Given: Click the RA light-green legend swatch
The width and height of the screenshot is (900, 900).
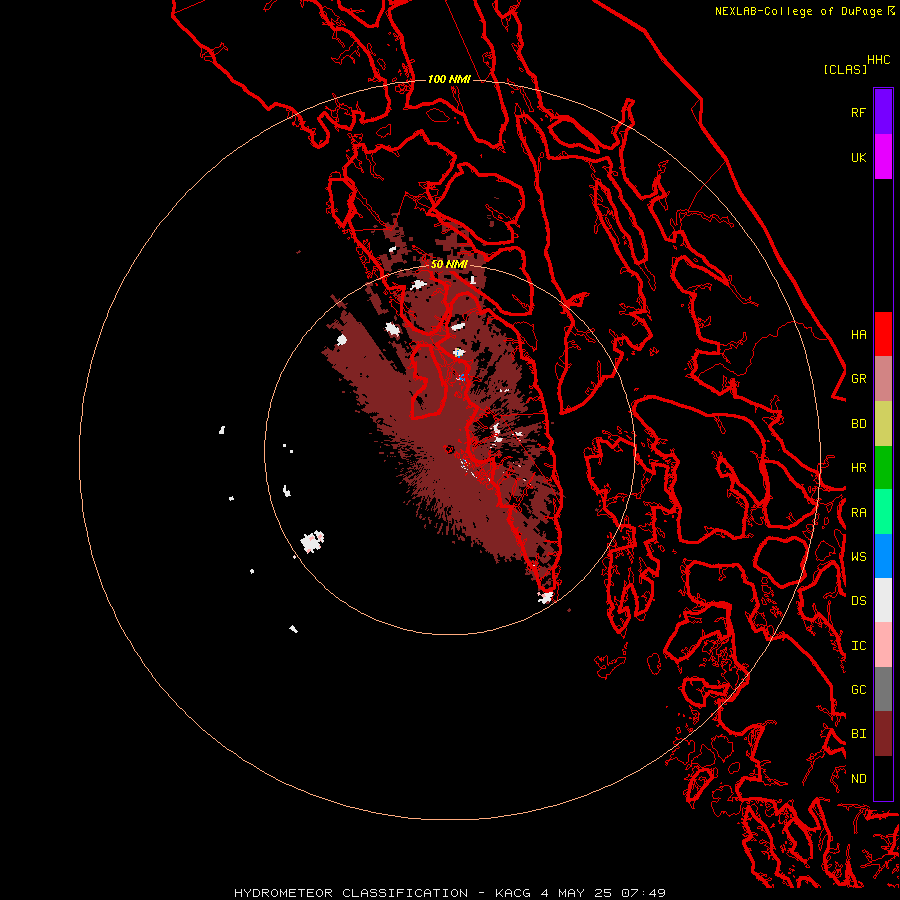Looking at the screenshot, I should coord(883,512).
